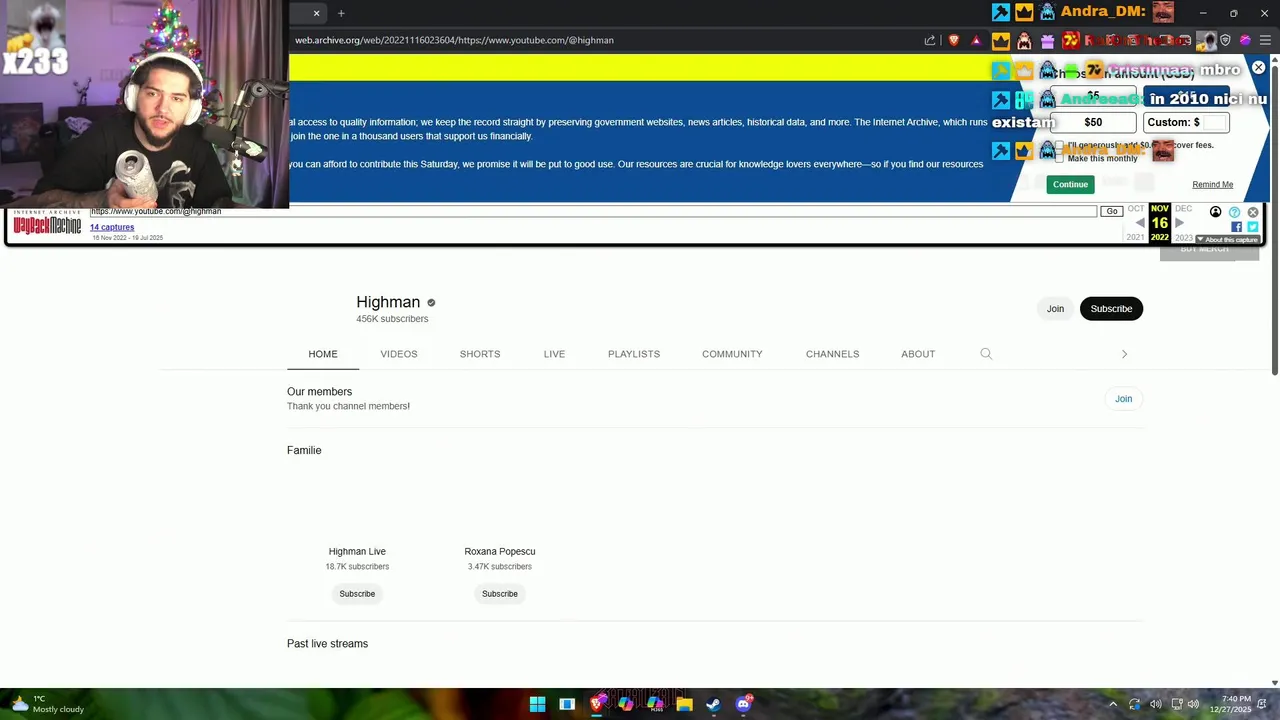Viewport: 1280px width, 720px height.
Task: Click the Wayback Go button
Action: tap(1111, 211)
